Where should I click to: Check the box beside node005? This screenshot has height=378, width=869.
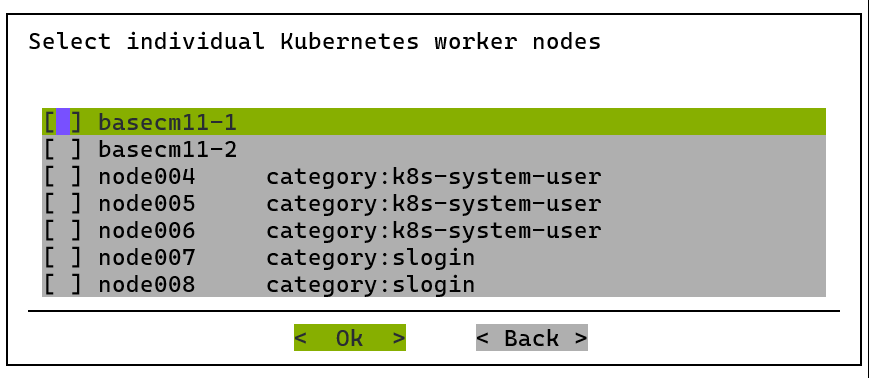[63, 203]
